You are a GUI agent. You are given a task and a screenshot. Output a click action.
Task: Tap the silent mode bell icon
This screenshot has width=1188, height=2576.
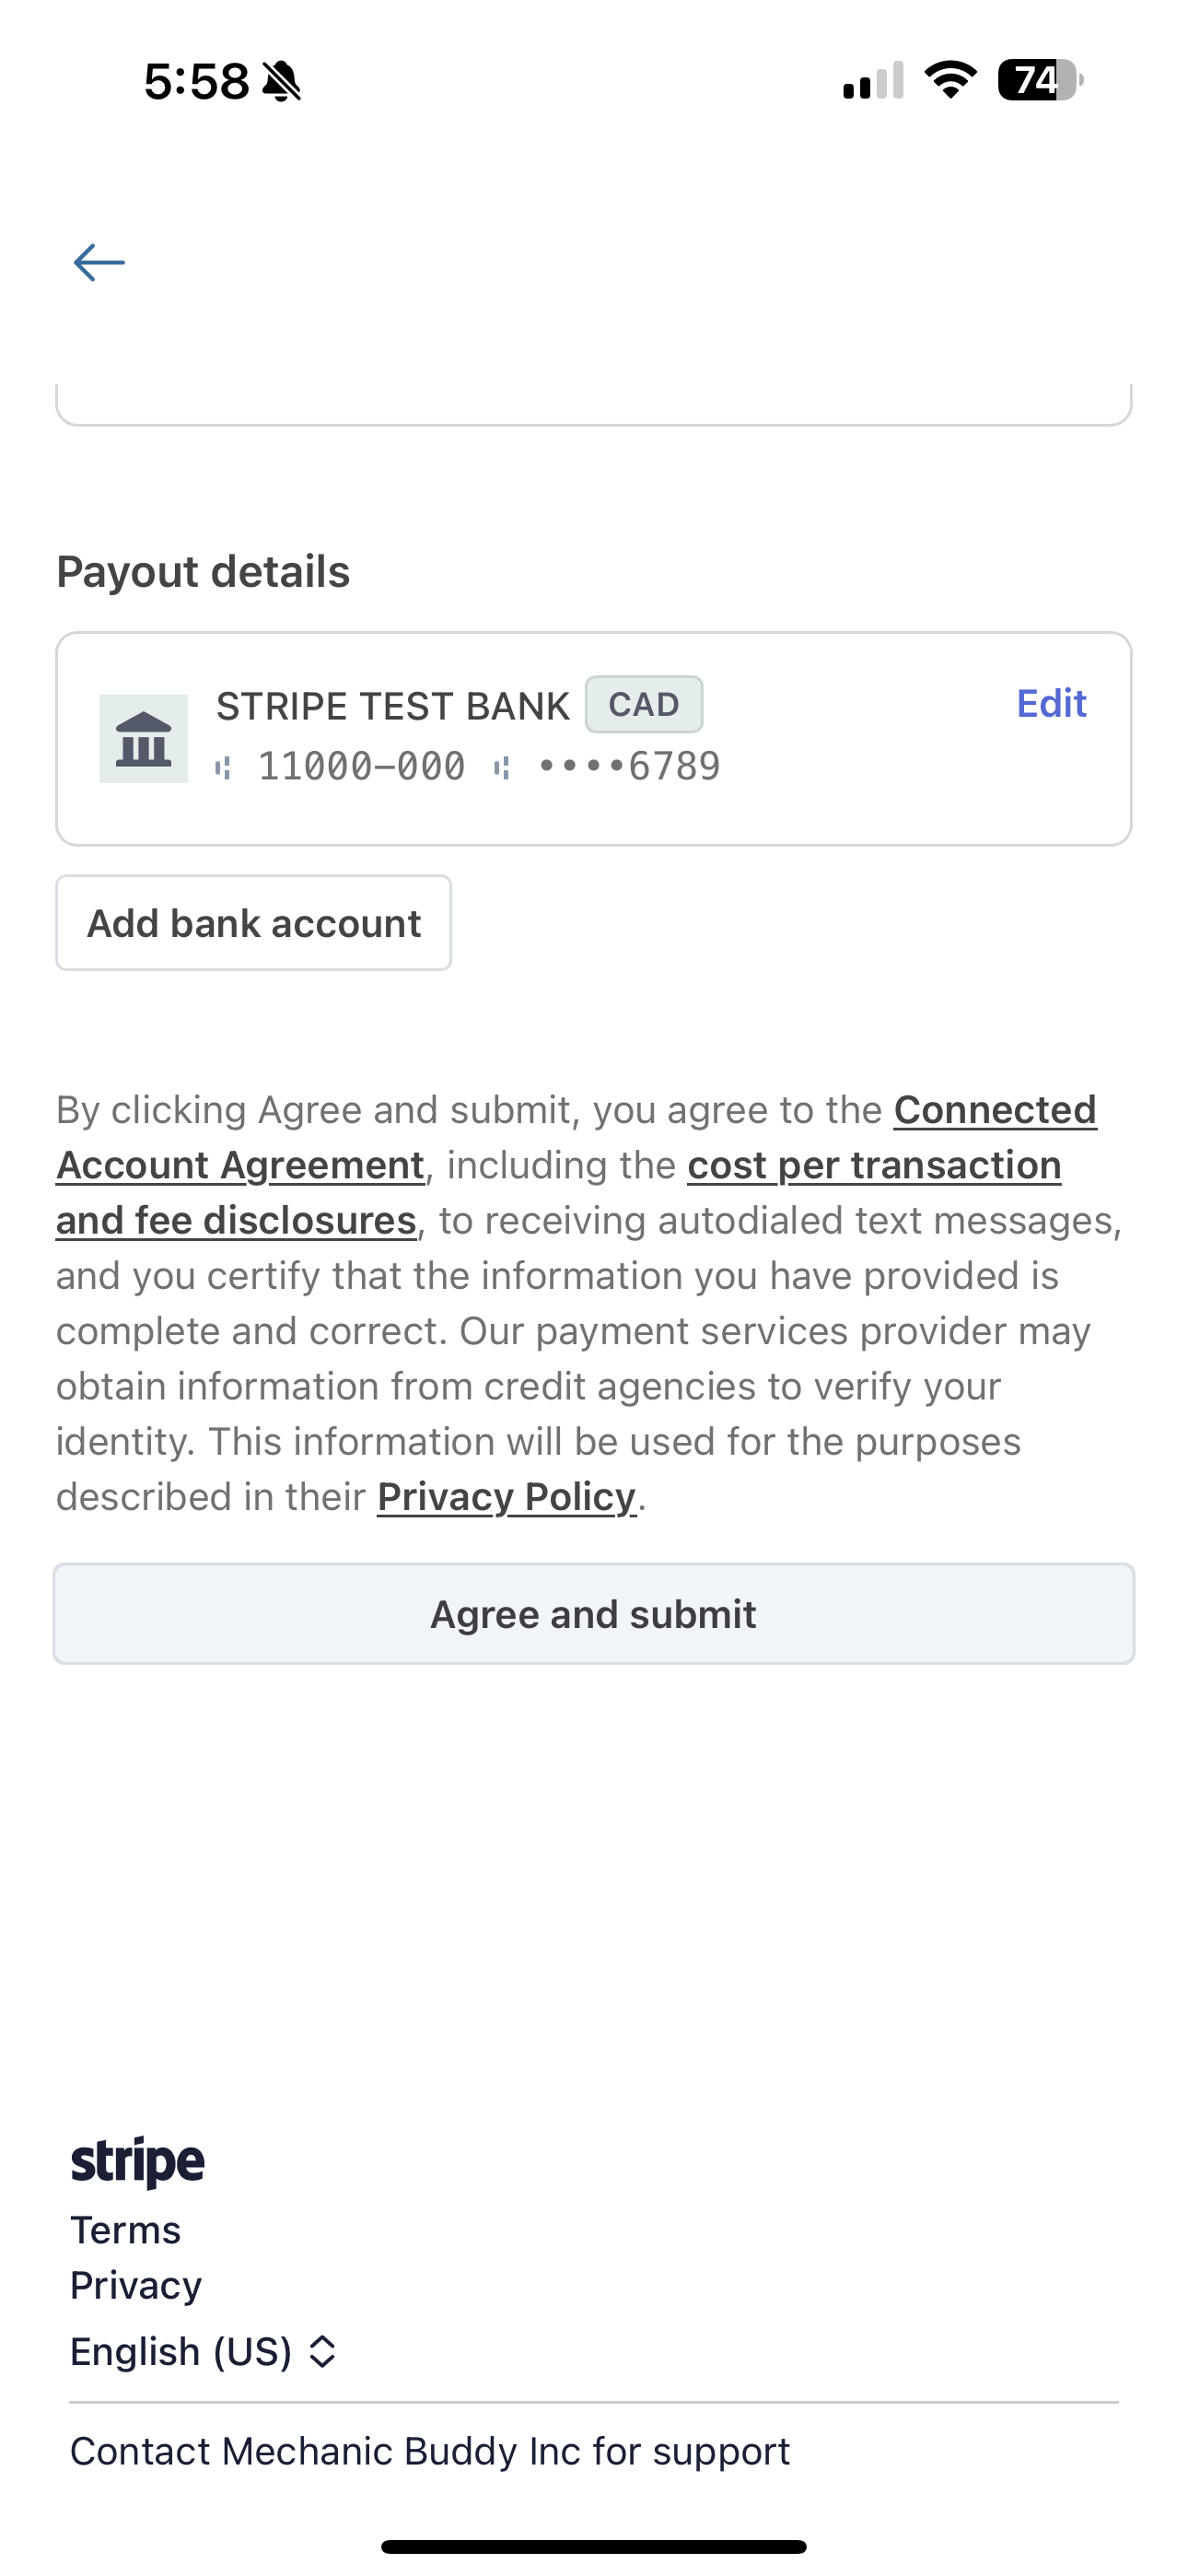[x=282, y=81]
